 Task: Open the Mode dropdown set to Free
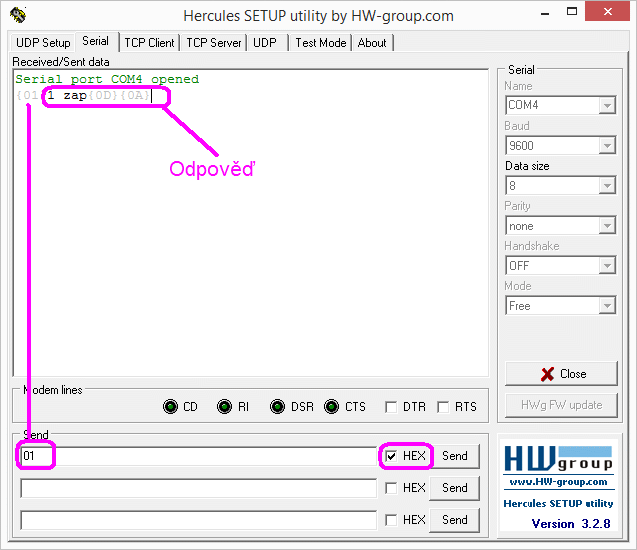[561, 305]
